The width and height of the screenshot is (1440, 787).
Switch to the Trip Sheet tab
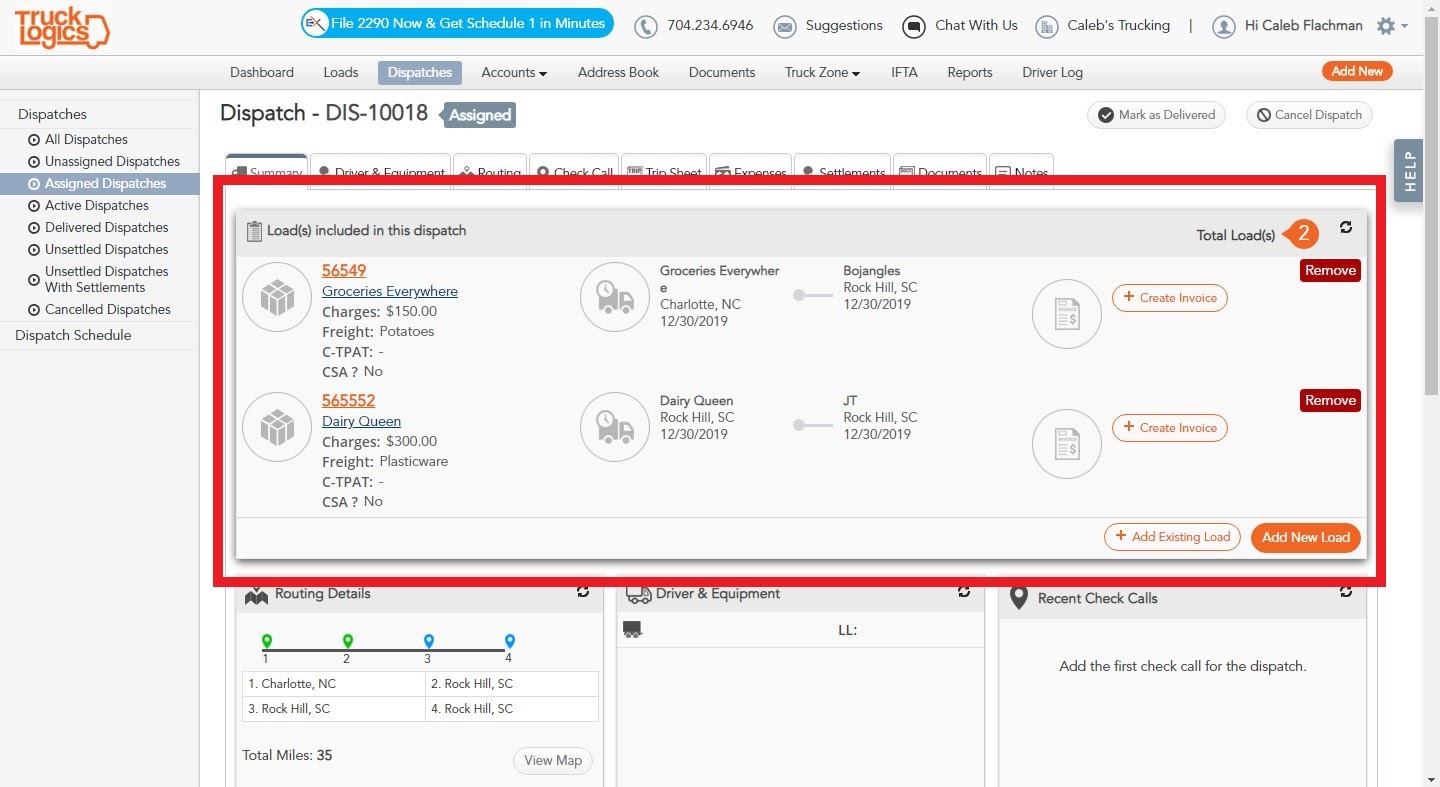(x=664, y=170)
